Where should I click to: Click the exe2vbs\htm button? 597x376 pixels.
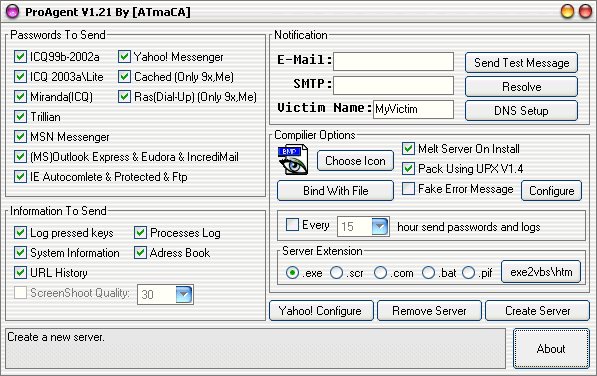pos(541,272)
